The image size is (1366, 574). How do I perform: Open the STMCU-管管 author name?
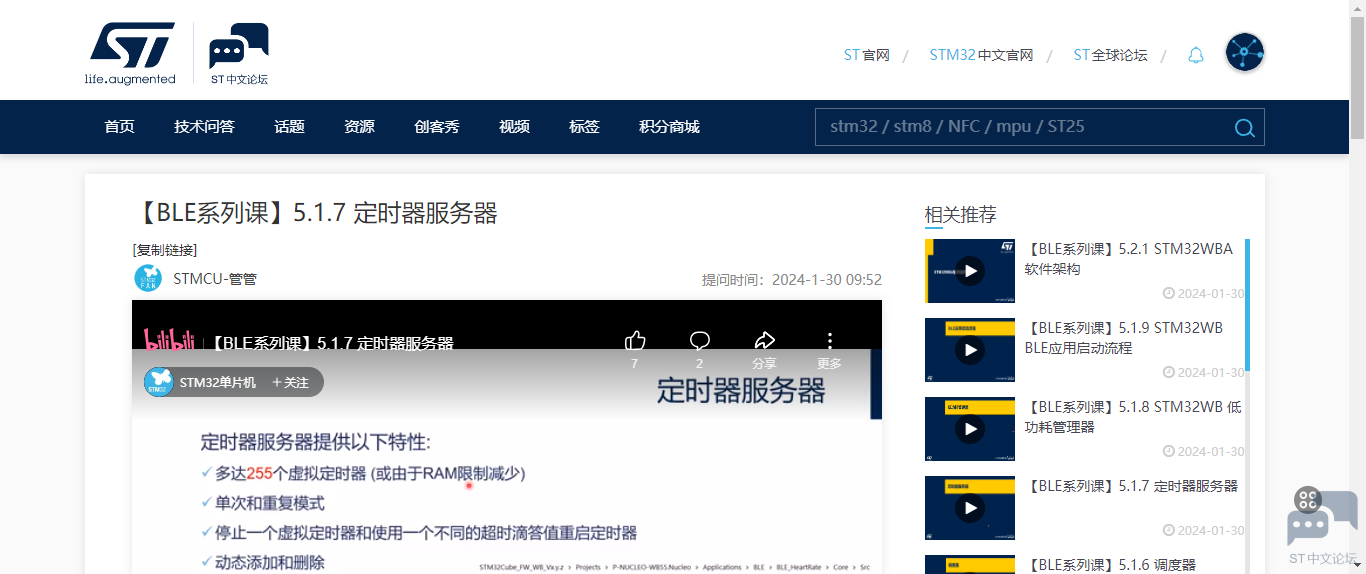215,279
